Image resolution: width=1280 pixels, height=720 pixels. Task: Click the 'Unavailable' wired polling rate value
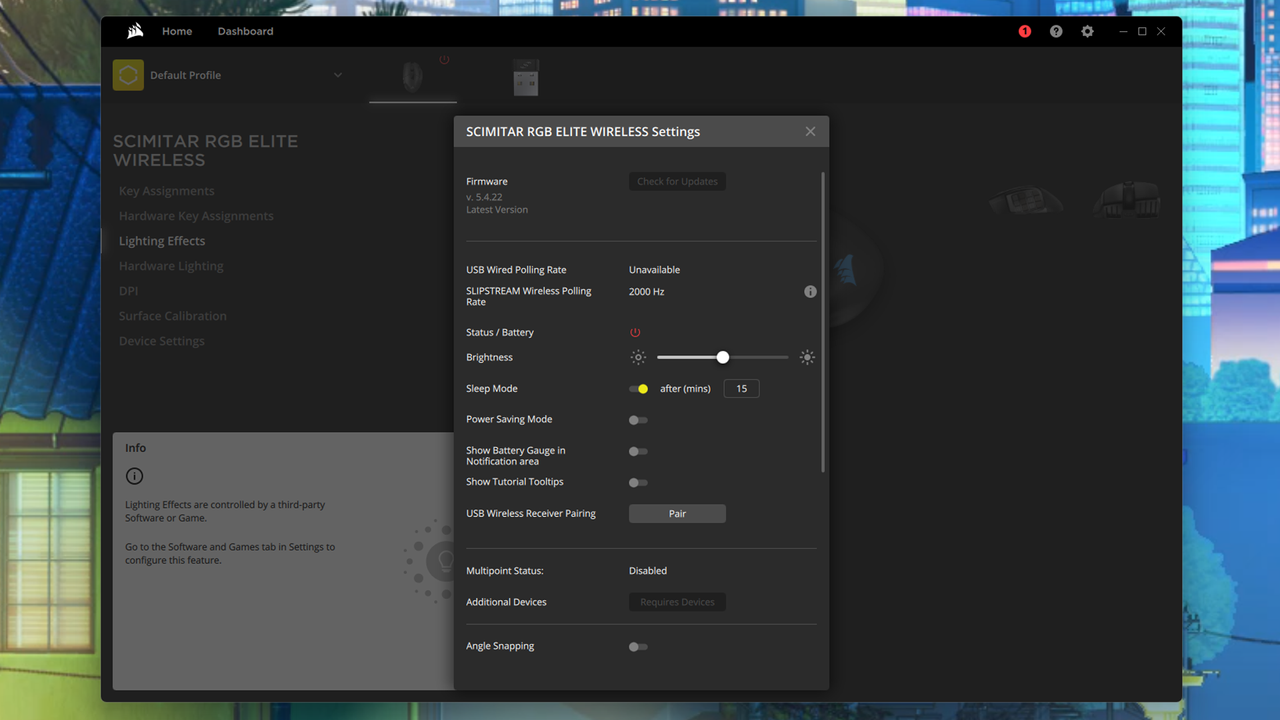click(654, 270)
